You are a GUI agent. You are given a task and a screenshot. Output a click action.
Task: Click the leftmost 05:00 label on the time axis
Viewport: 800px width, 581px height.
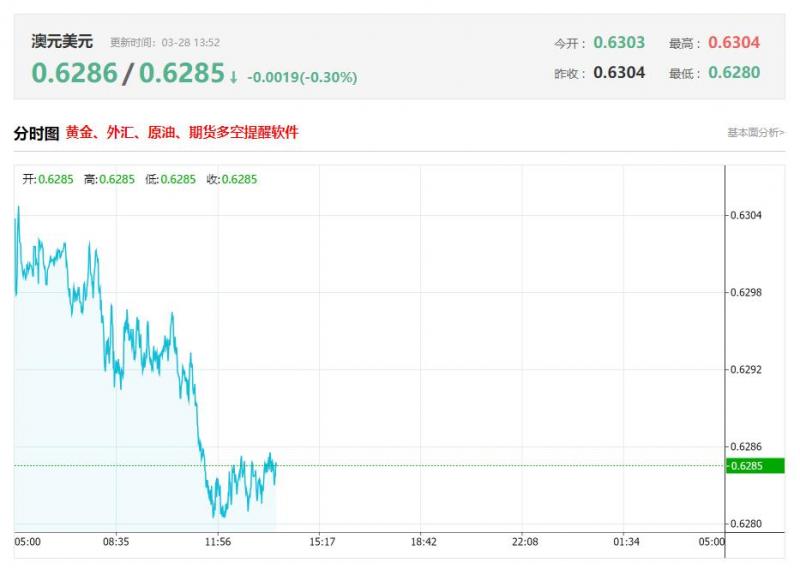(28, 542)
